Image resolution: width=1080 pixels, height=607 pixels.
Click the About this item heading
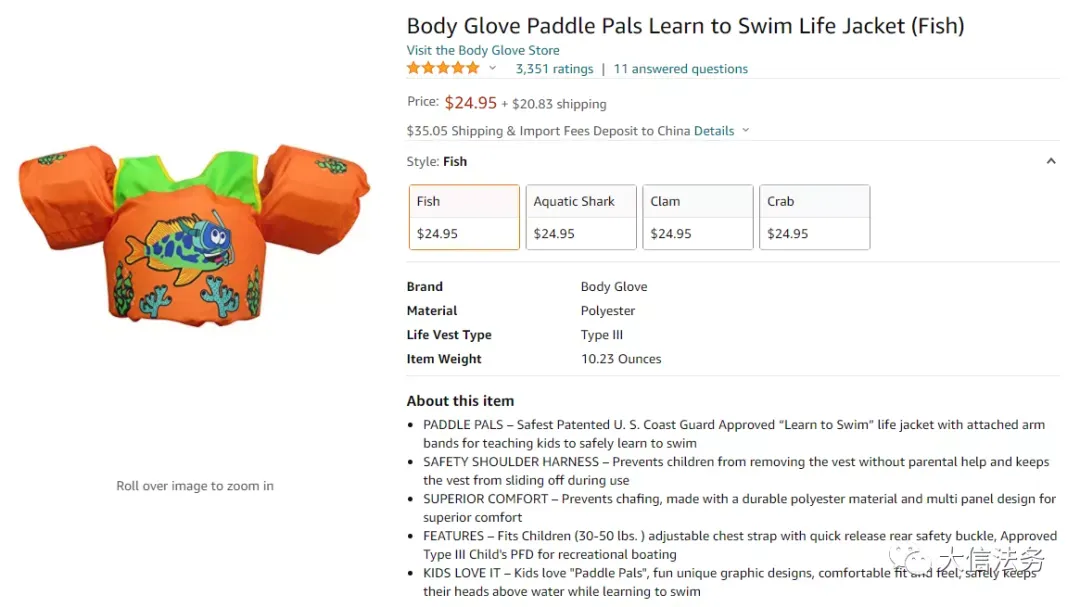[x=460, y=401]
